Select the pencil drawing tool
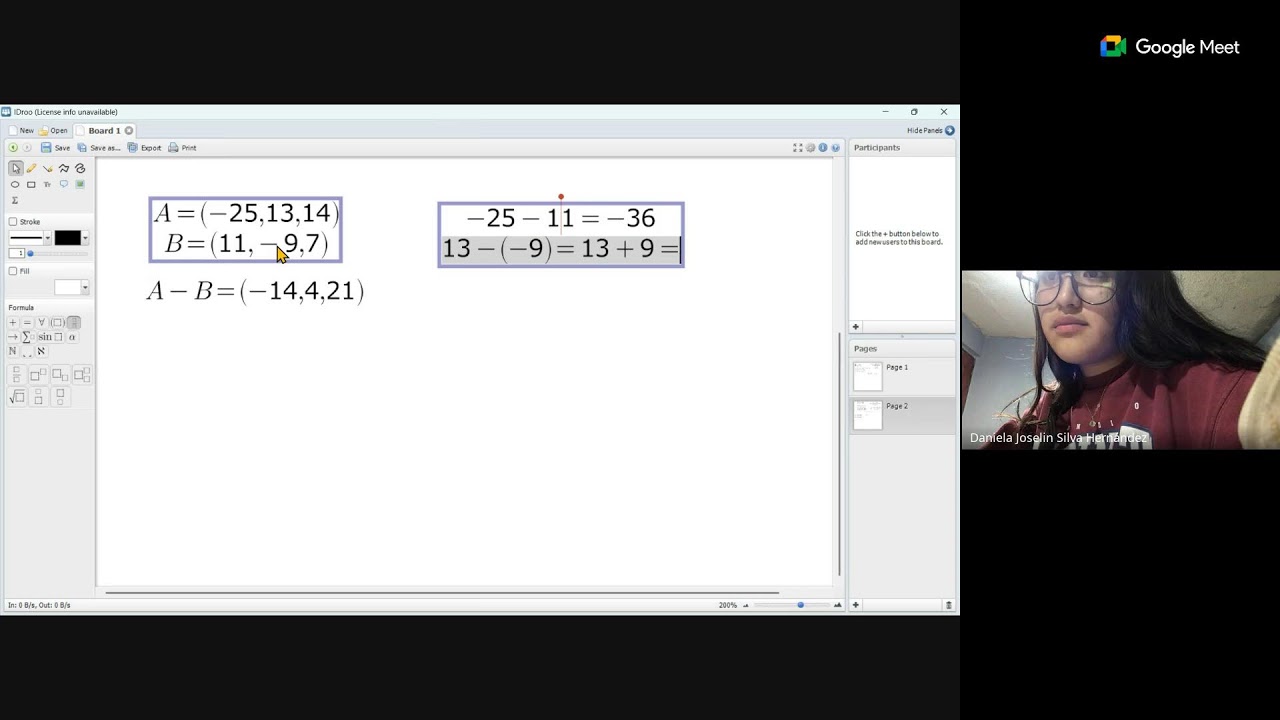The image size is (1280, 720). click(31, 168)
